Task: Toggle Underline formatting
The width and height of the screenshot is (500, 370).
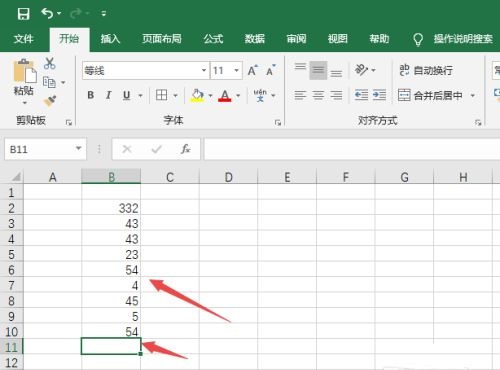Action: pyautogui.click(x=126, y=95)
